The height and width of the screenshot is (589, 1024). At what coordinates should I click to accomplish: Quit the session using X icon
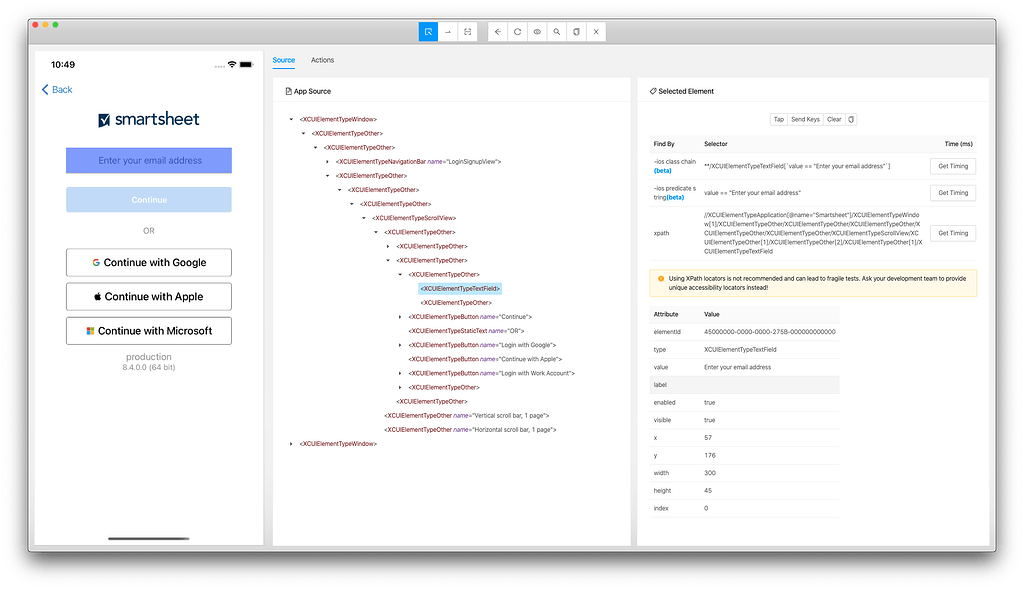[596, 31]
